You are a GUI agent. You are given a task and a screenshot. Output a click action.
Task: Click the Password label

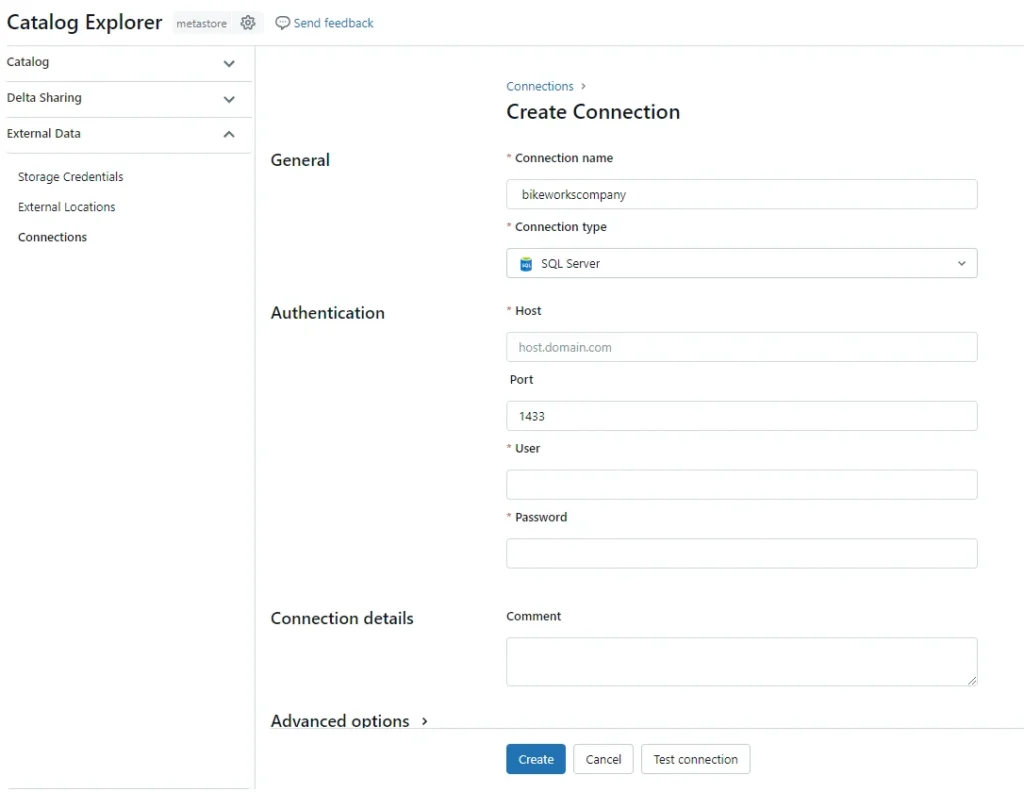pyautogui.click(x=541, y=517)
